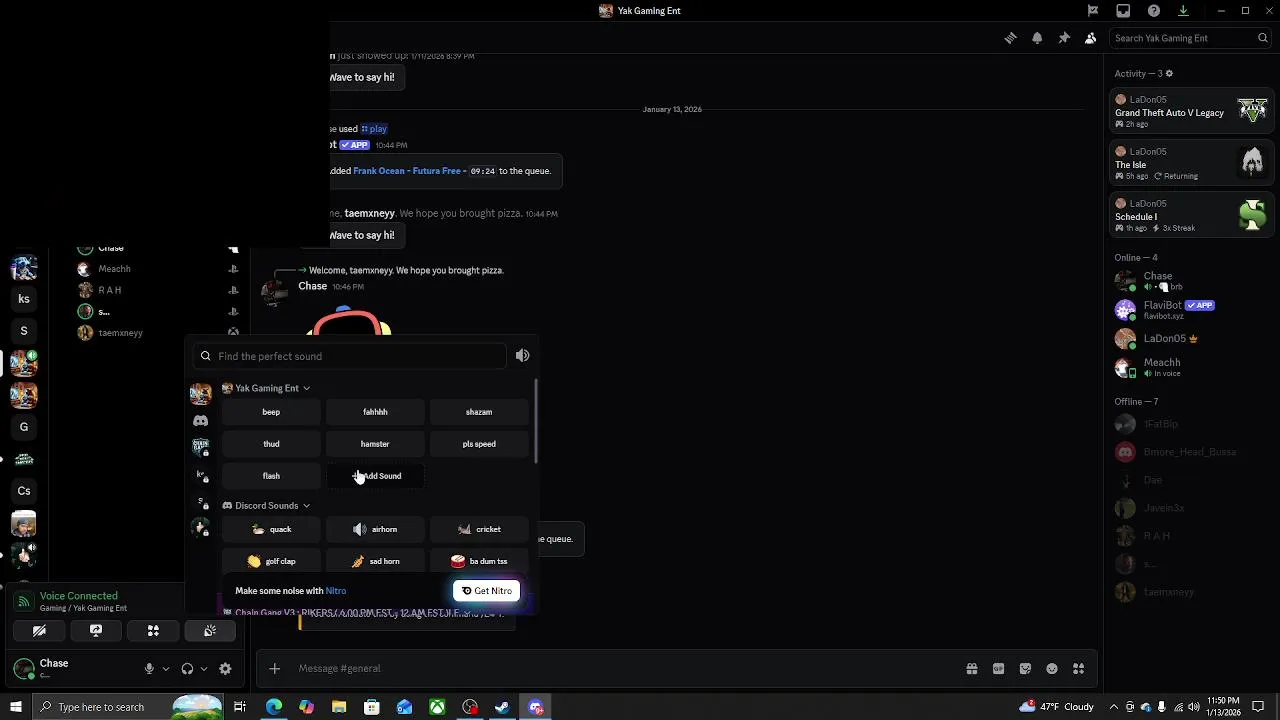Viewport: 1280px width, 720px height.
Task: Open the Discord inbox
Action: [x=1123, y=11]
